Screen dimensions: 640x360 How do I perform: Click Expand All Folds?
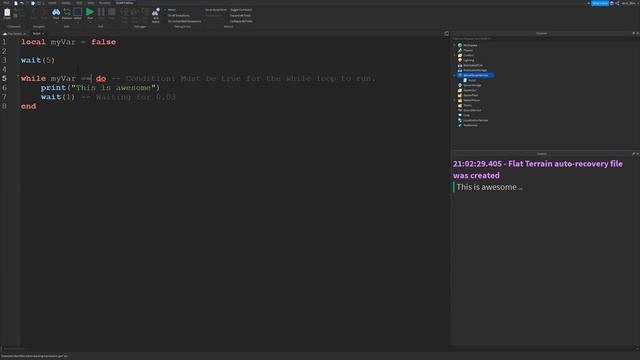pyautogui.click(x=240, y=16)
